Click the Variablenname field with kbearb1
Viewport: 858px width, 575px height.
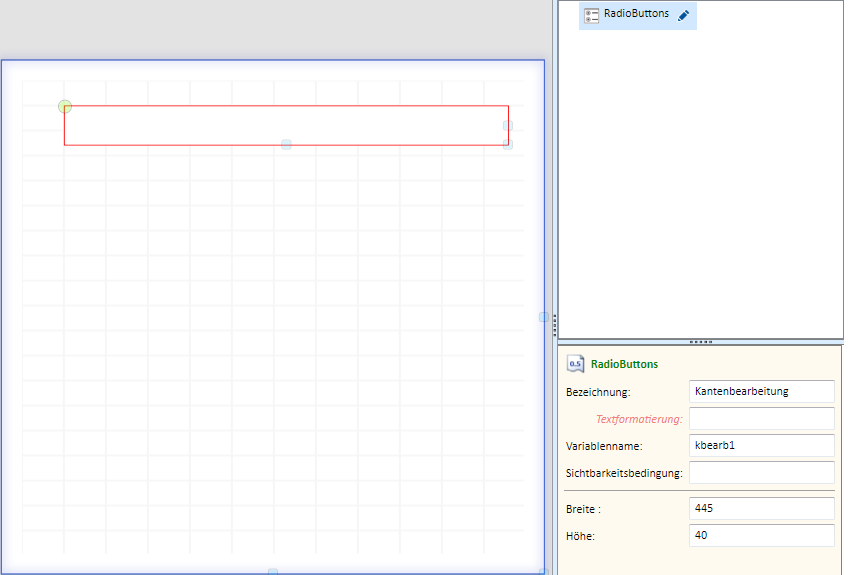tap(761, 445)
